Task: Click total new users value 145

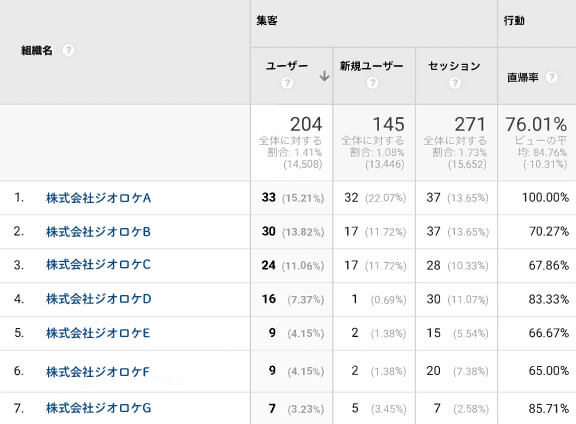Action: [389, 125]
